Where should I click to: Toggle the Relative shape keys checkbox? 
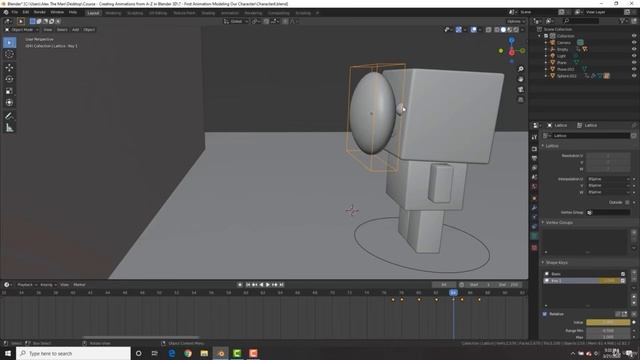click(545, 314)
